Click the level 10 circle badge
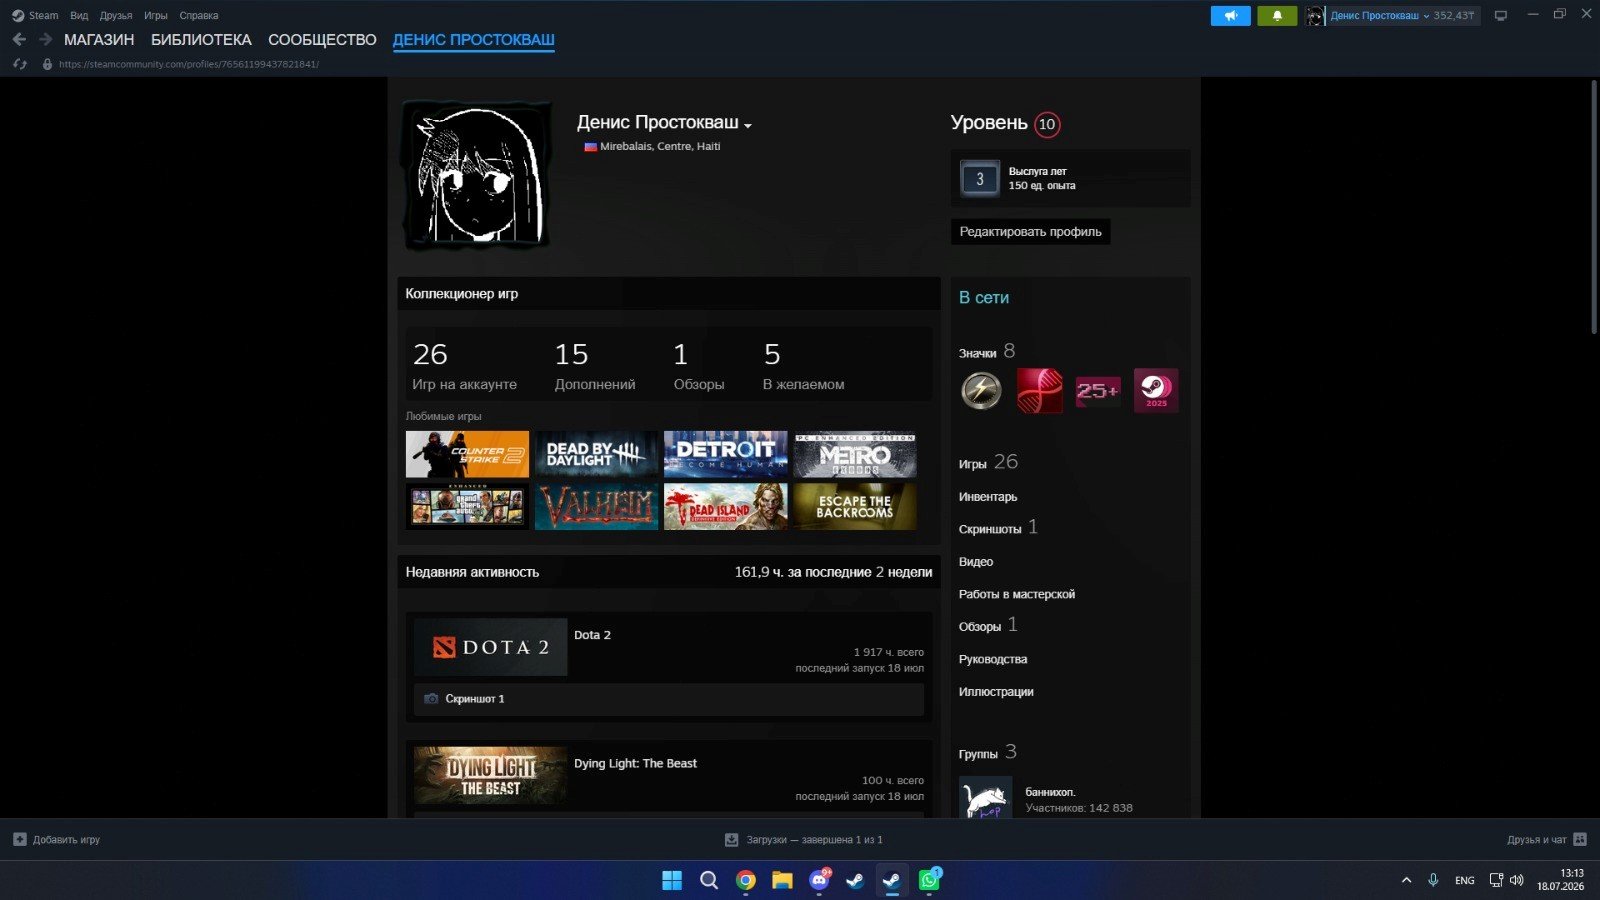This screenshot has width=1600, height=900. tap(1047, 124)
